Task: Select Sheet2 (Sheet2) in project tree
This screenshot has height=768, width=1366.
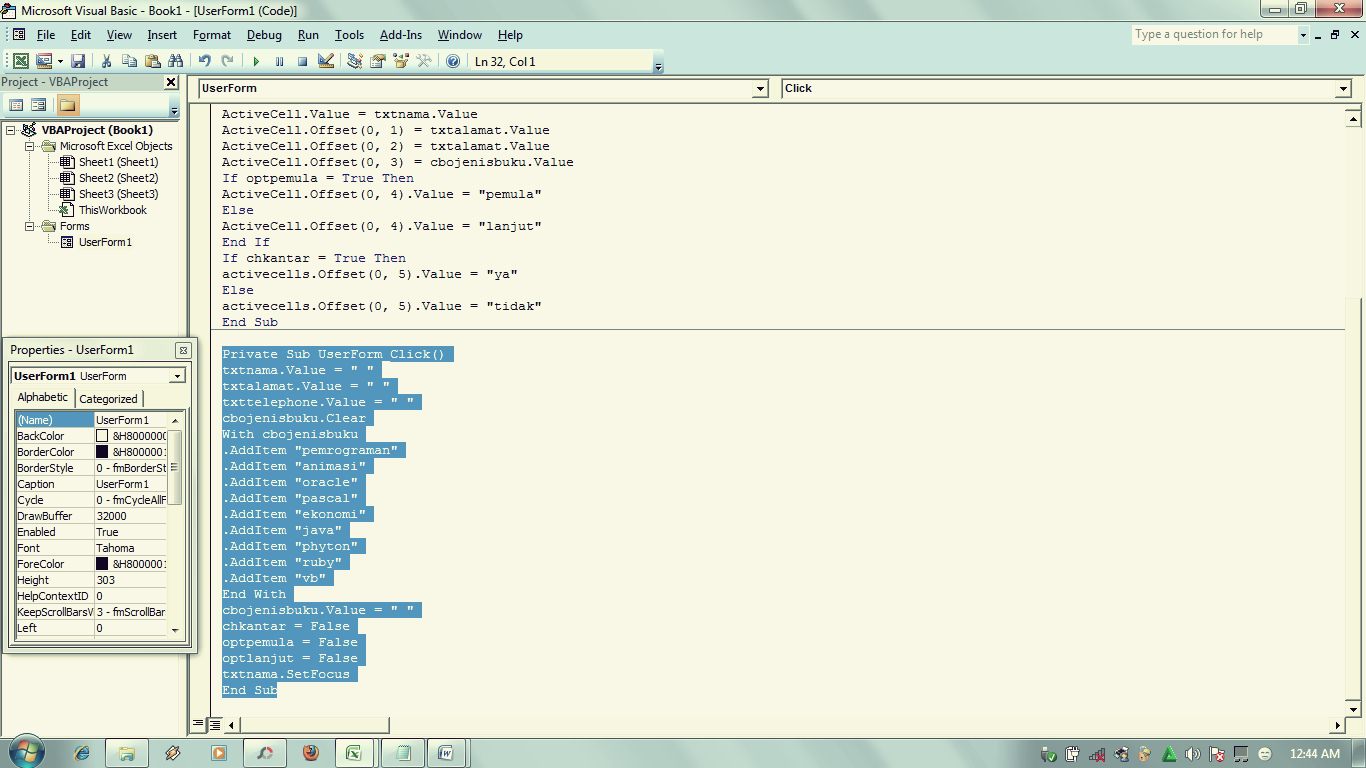Action: tap(118, 178)
